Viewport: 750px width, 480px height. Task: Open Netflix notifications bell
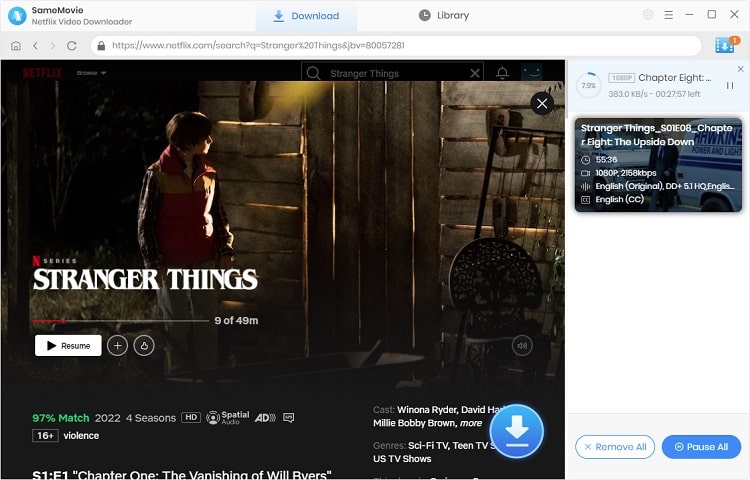(x=502, y=73)
